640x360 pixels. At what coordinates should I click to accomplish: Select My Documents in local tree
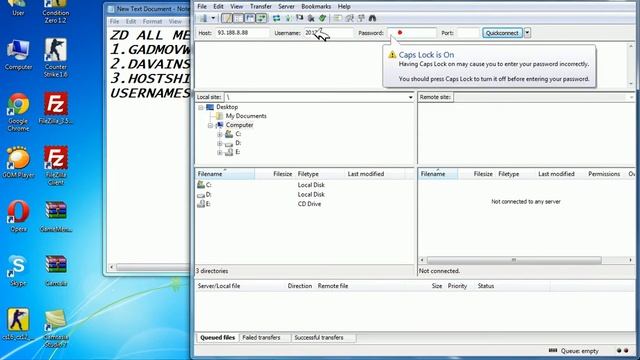pos(246,116)
